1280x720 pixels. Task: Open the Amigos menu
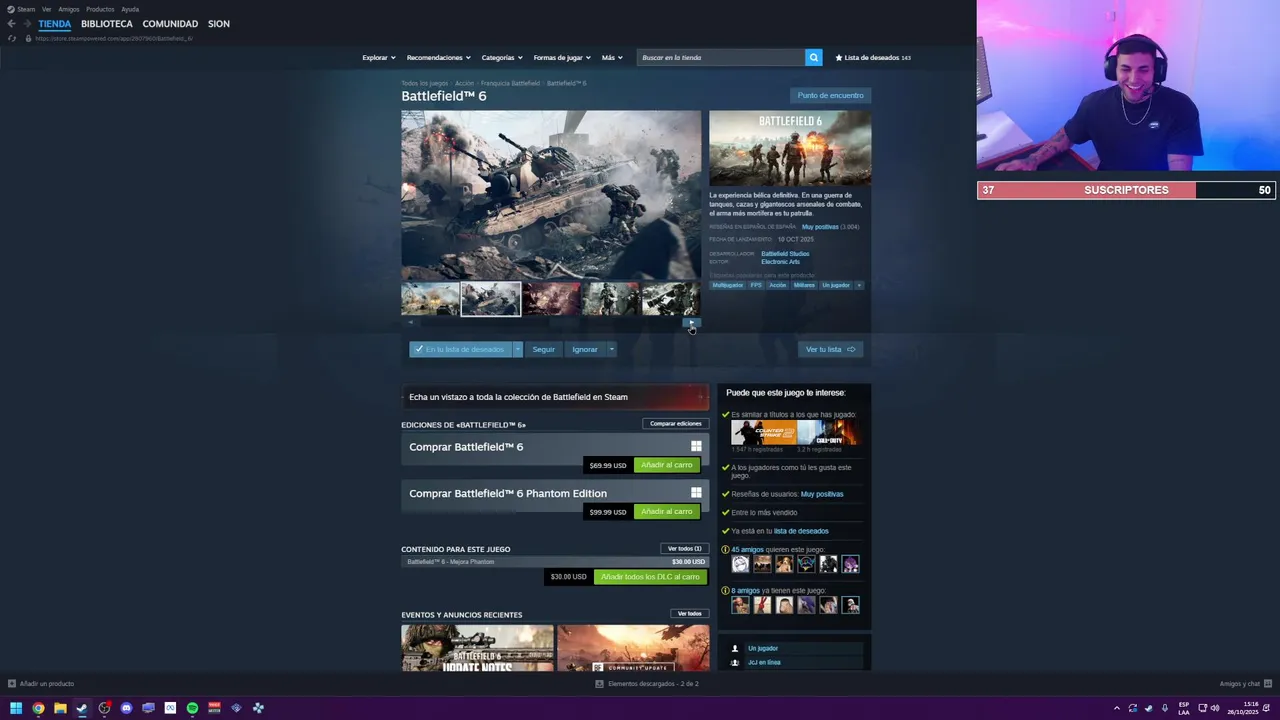(69, 9)
